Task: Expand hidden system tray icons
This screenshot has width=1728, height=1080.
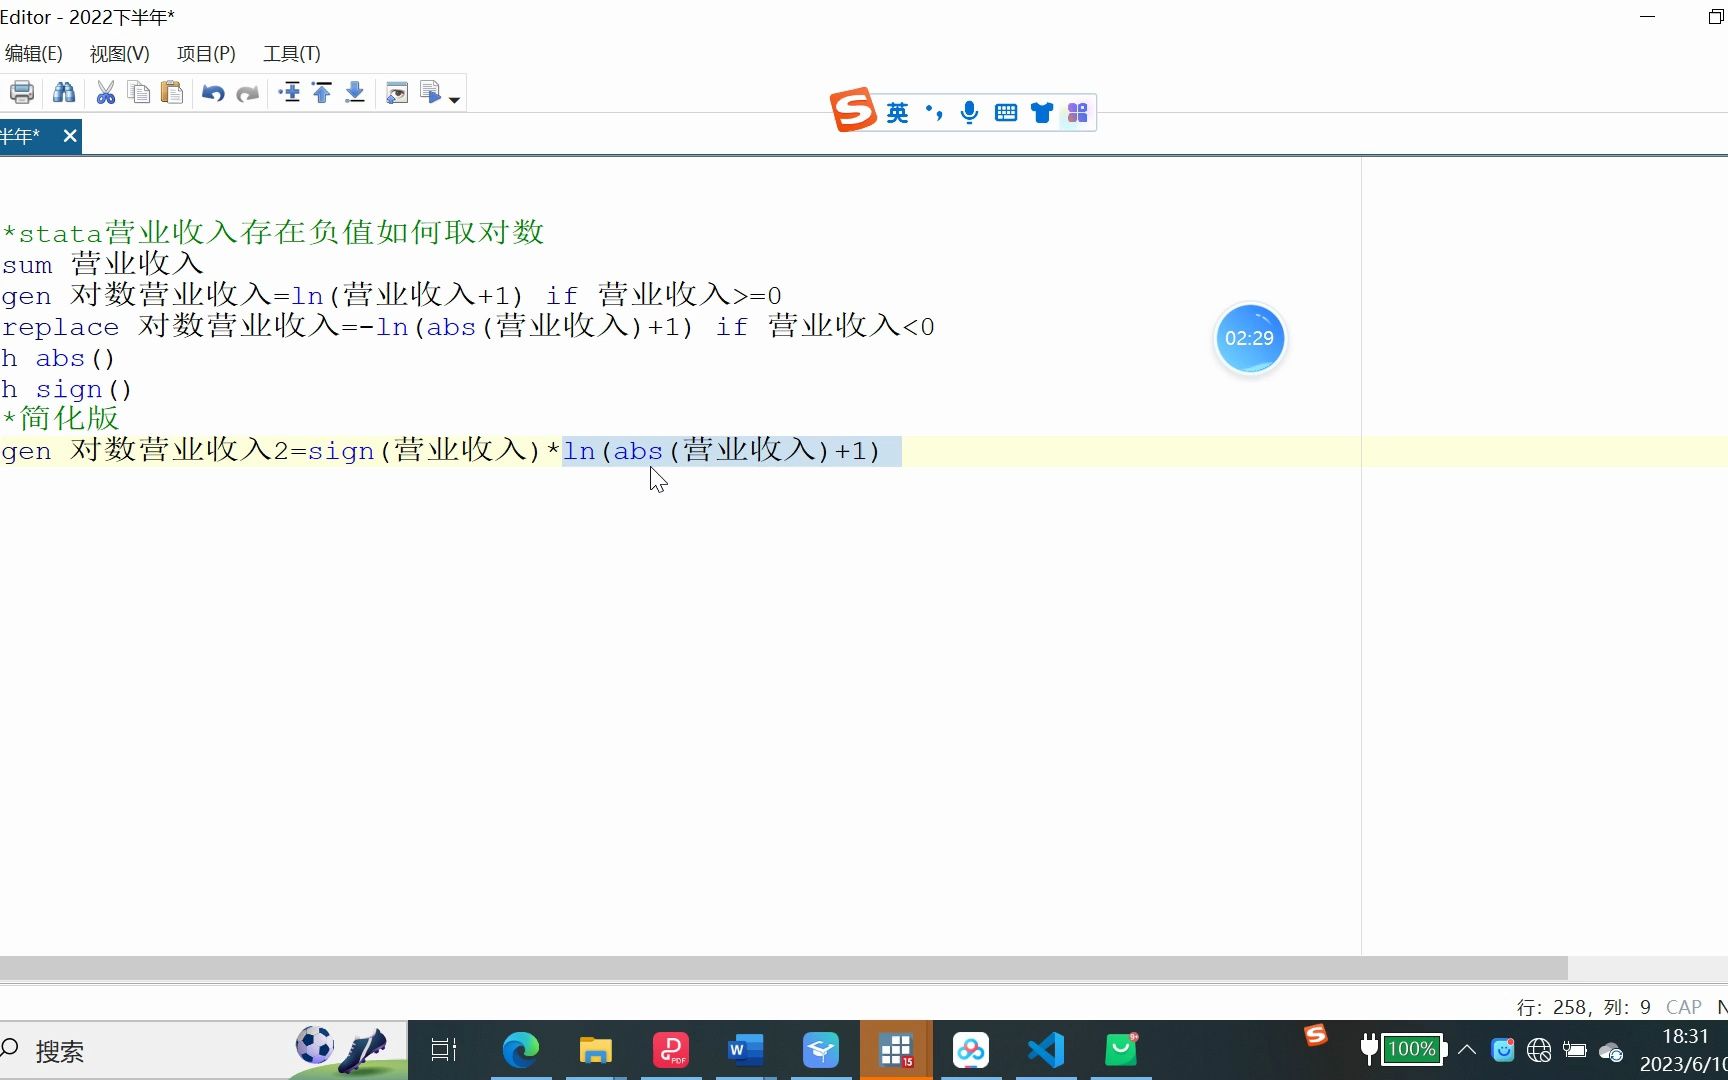Action: tap(1467, 1050)
